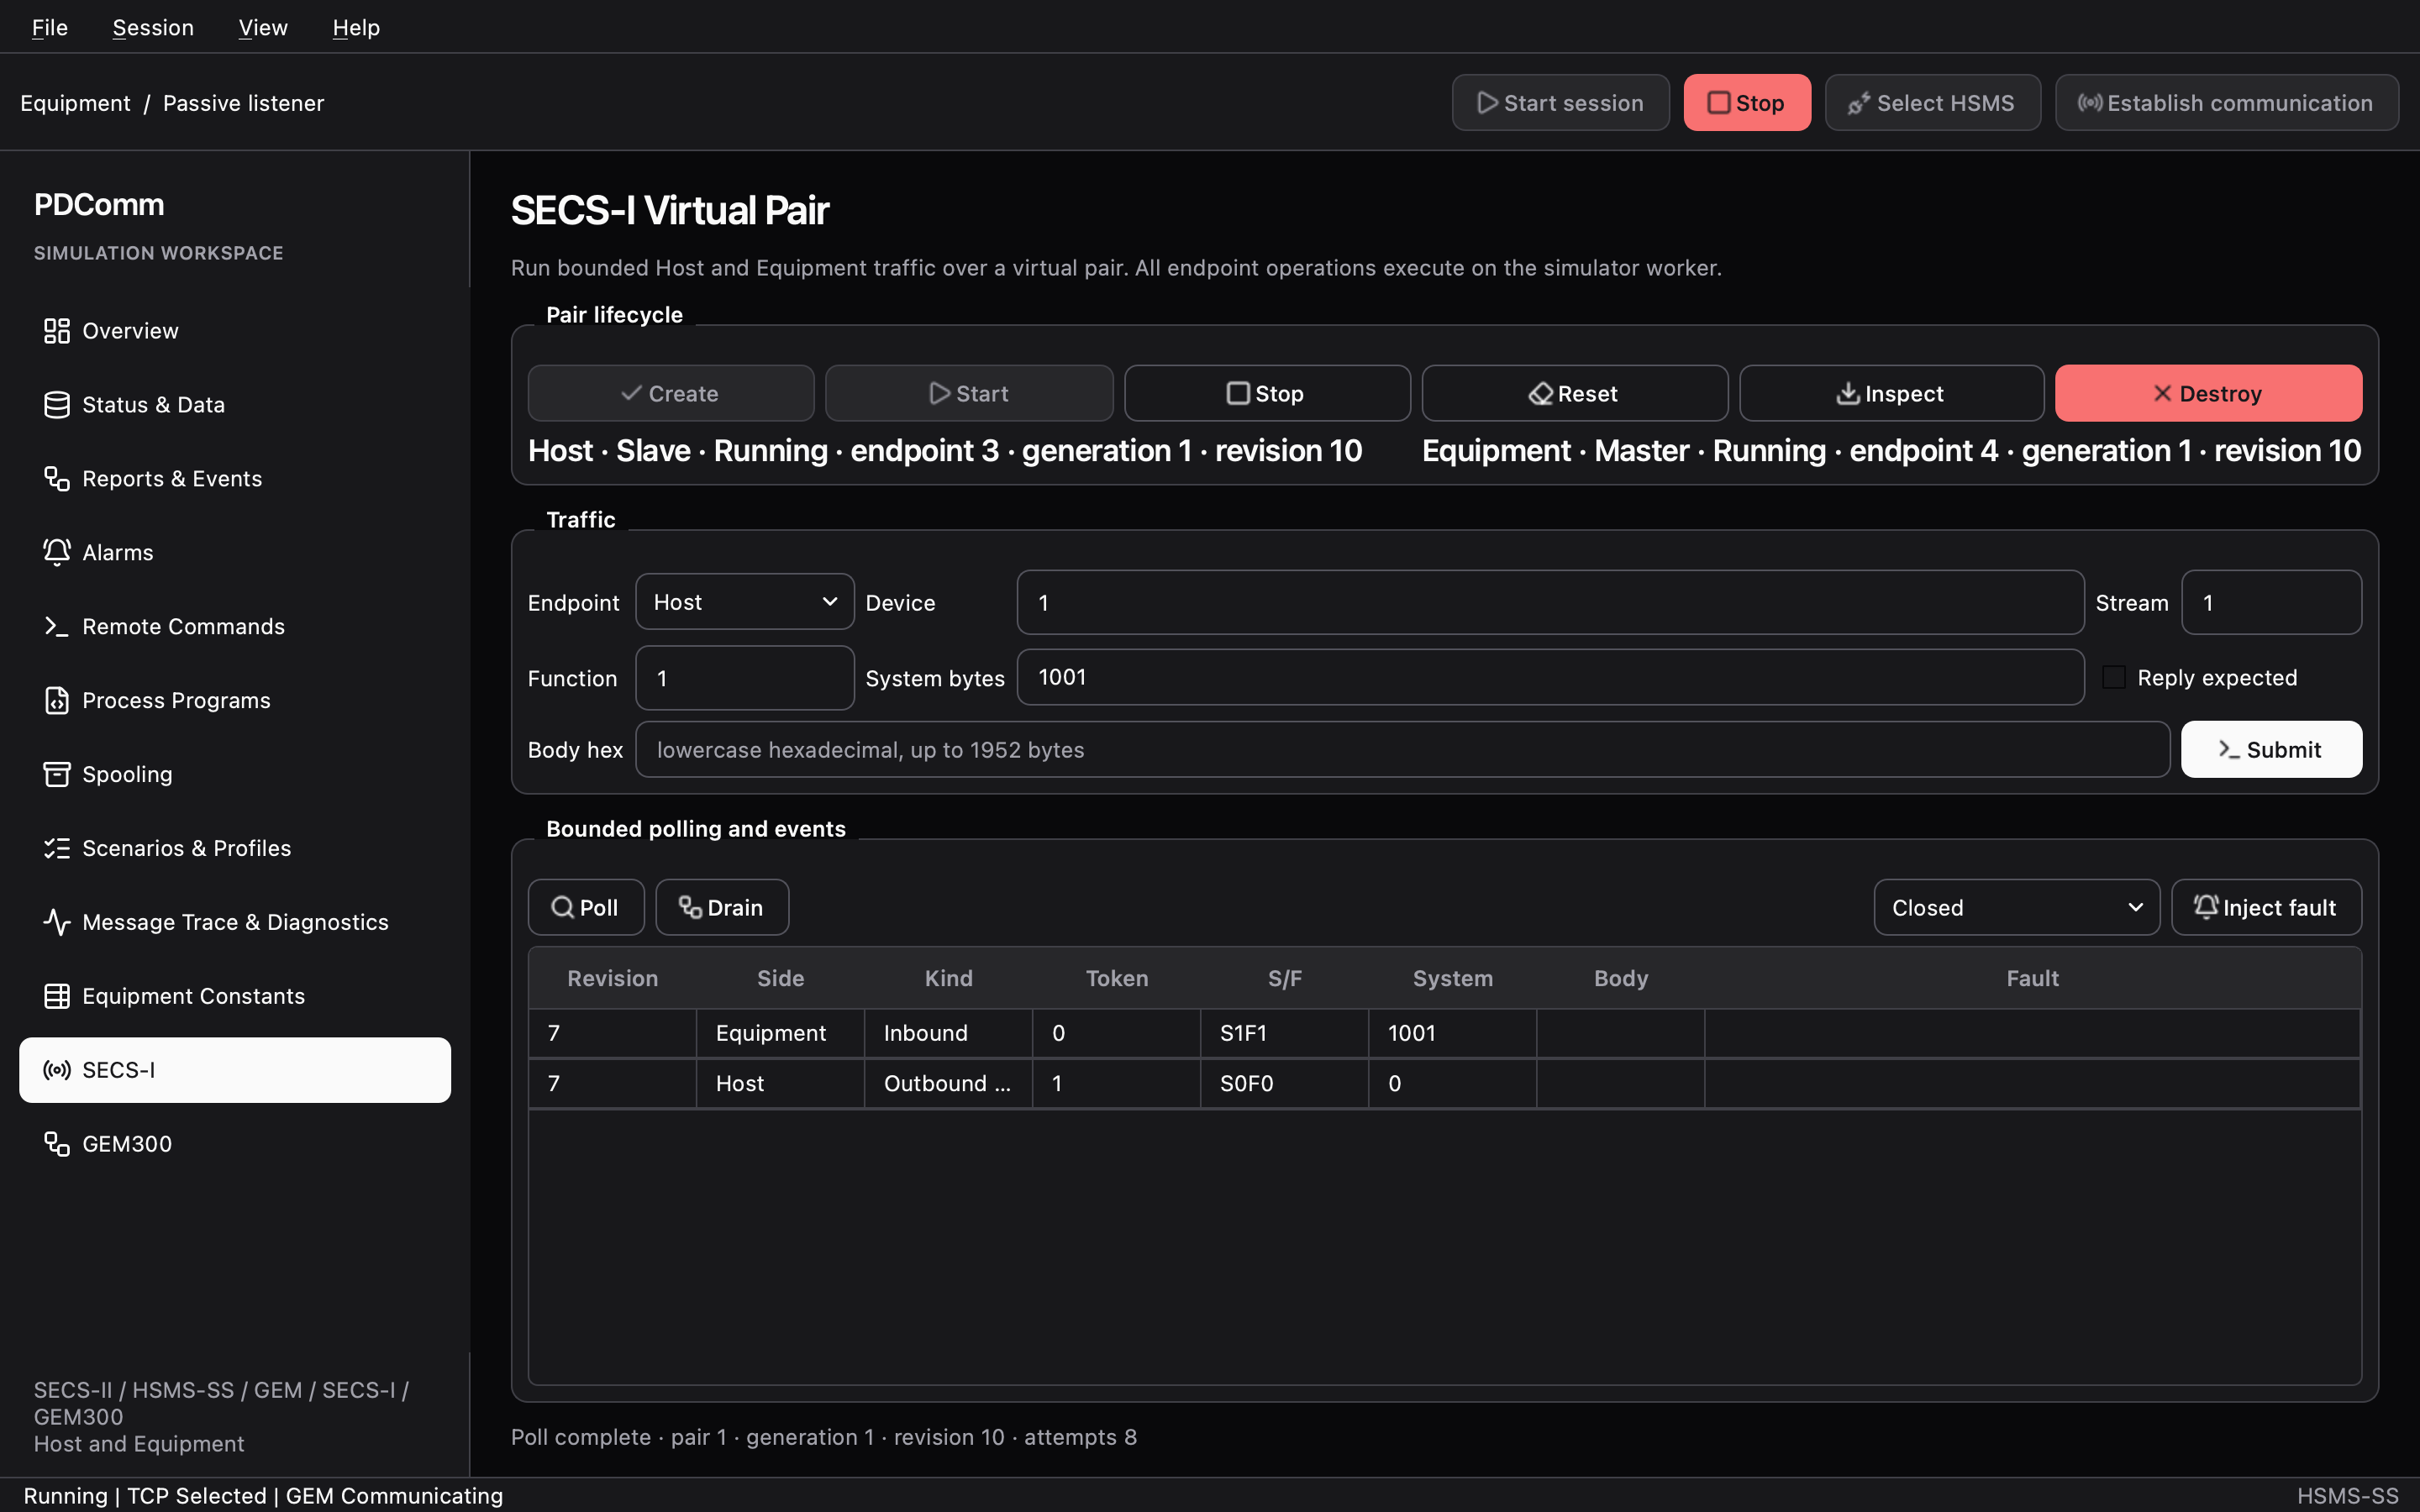2420x1512 pixels.
Task: Click the Drain button
Action: click(x=722, y=907)
